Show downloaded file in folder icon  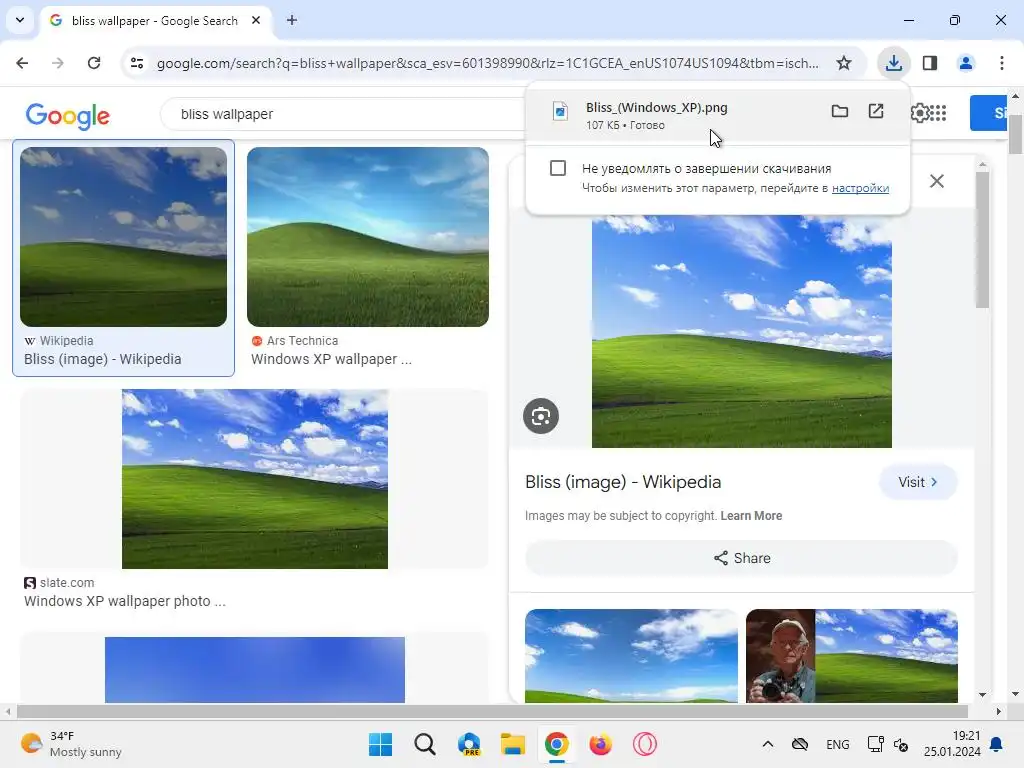click(x=839, y=111)
